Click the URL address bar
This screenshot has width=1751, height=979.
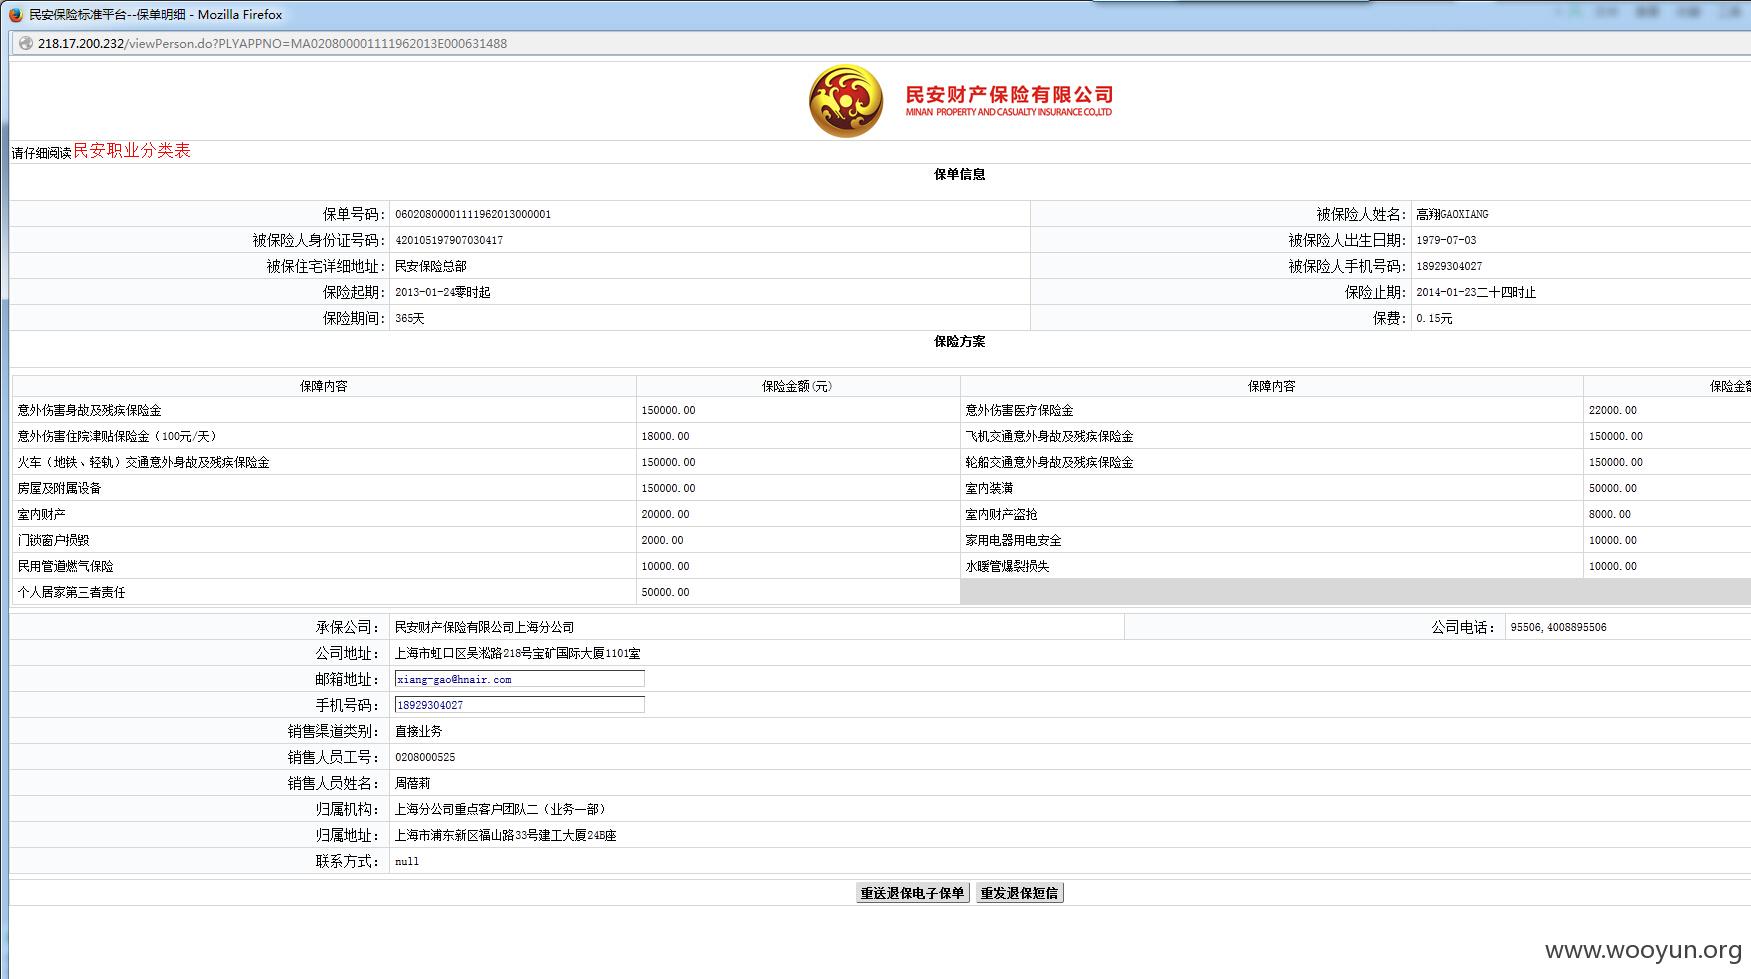(x=880, y=43)
